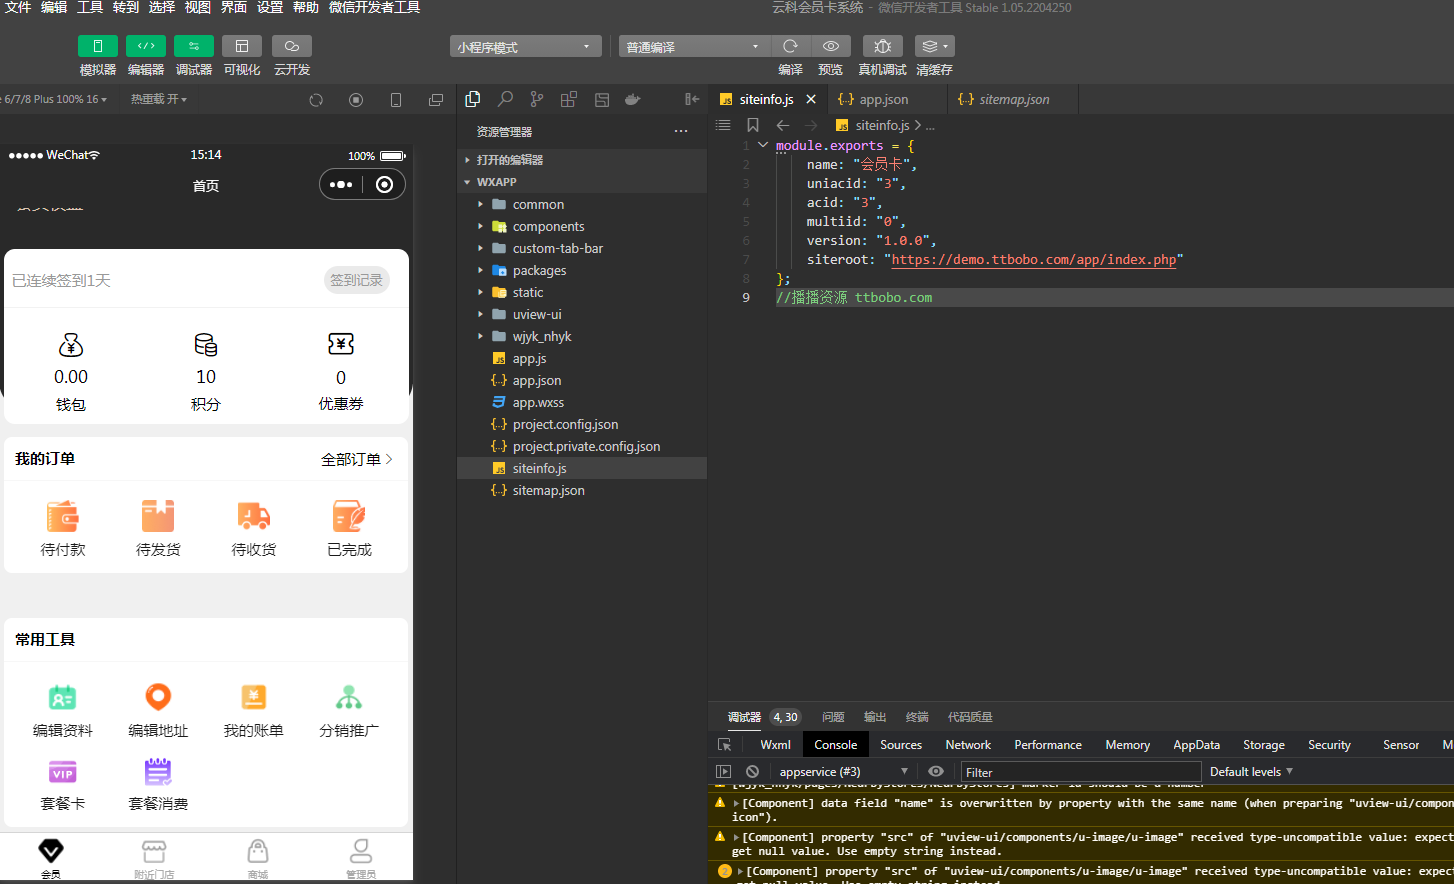This screenshot has height=884, width=1454.
Task: Open the compile mode dropdown
Action: pyautogui.click(x=694, y=47)
